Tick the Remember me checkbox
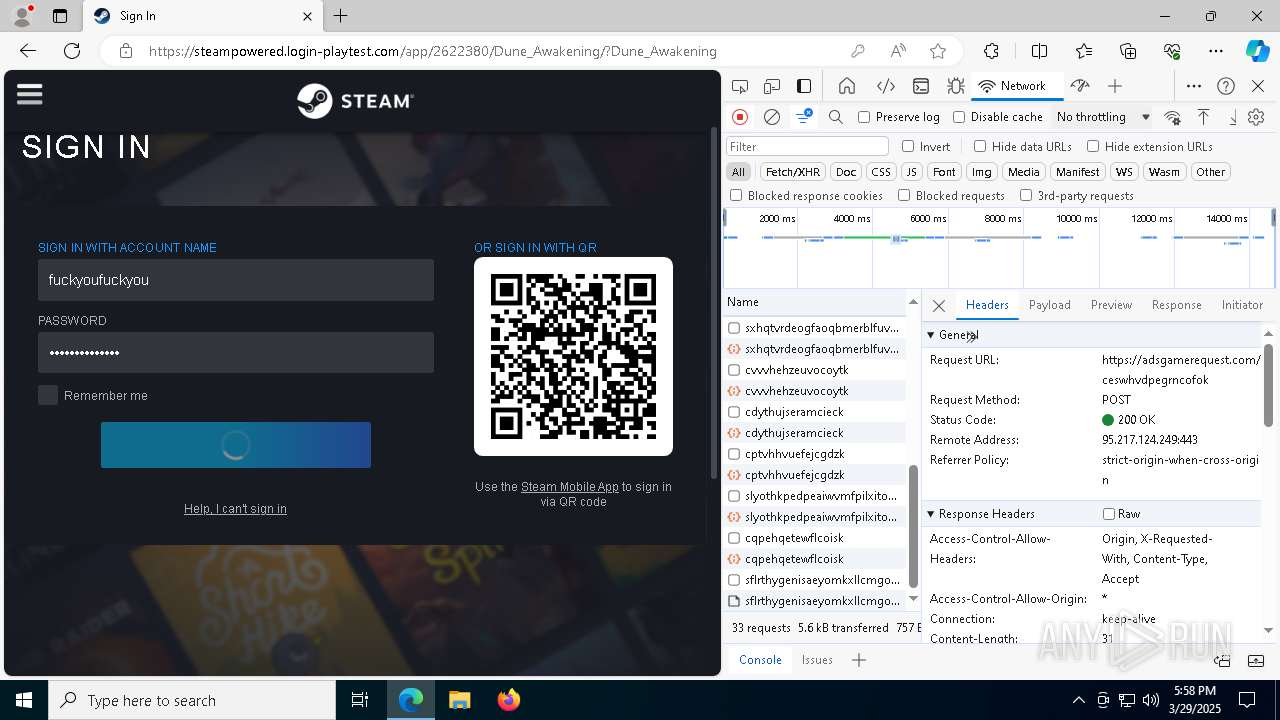Viewport: 1280px width, 720px height. (x=48, y=395)
